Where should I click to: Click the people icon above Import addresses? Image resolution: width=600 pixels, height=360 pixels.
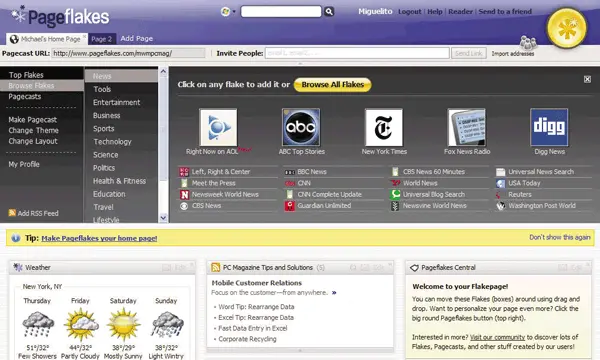528,42
